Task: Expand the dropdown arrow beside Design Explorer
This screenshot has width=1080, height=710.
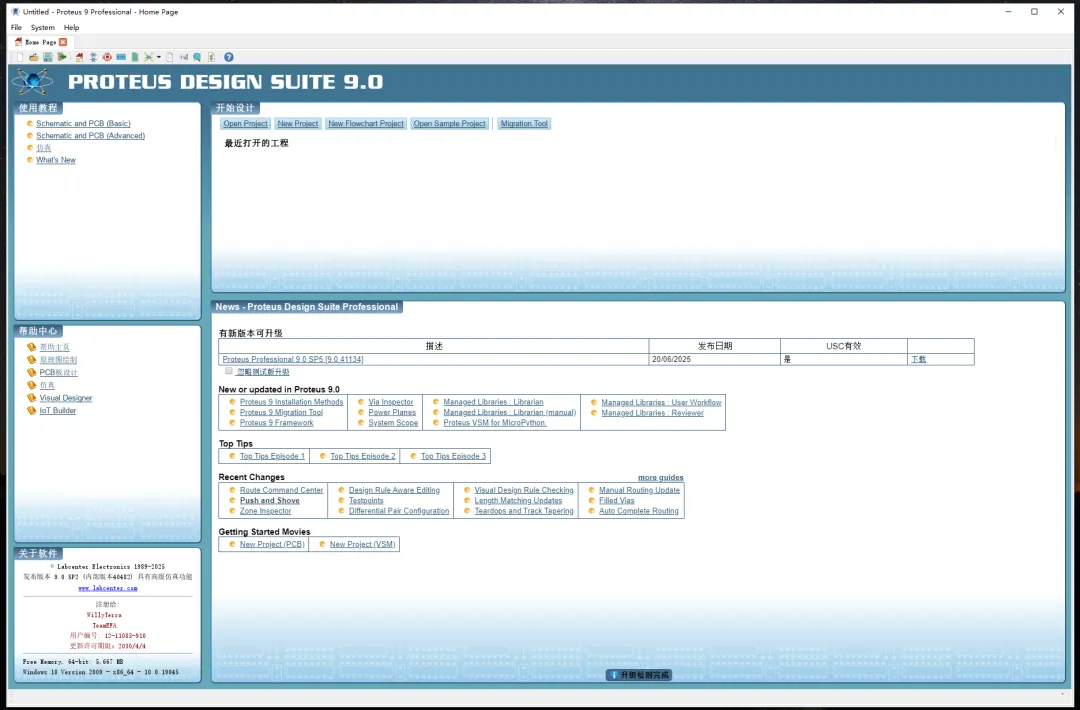Action: pyautogui.click(x=158, y=57)
